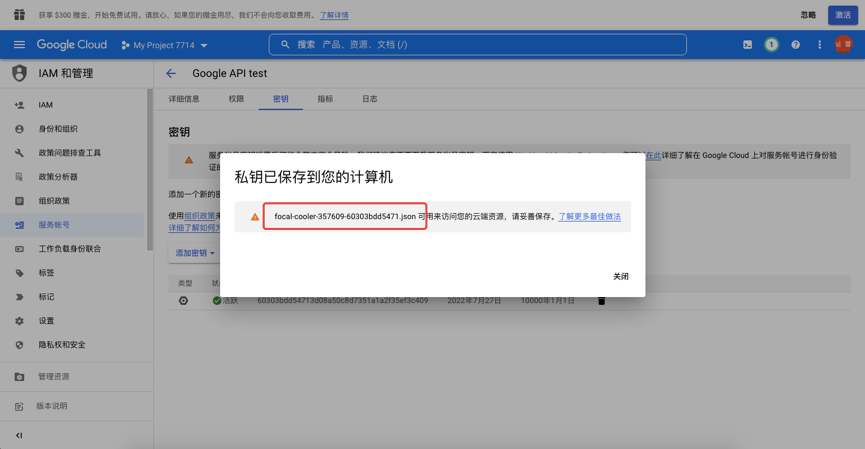Switch to the 日志 tab
The image size is (865, 449).
[369, 99]
